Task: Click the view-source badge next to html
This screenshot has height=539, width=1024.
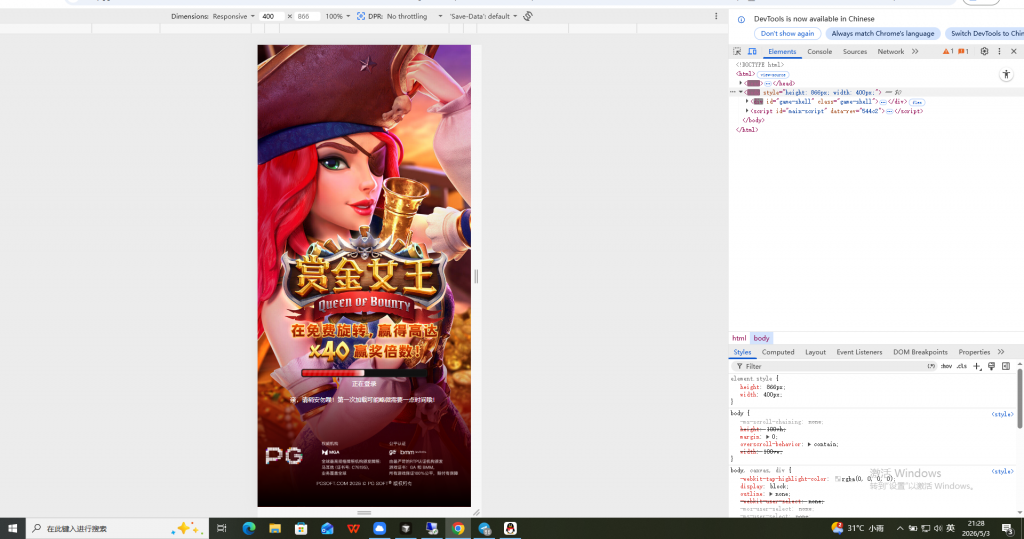Action: pyautogui.click(x=773, y=74)
